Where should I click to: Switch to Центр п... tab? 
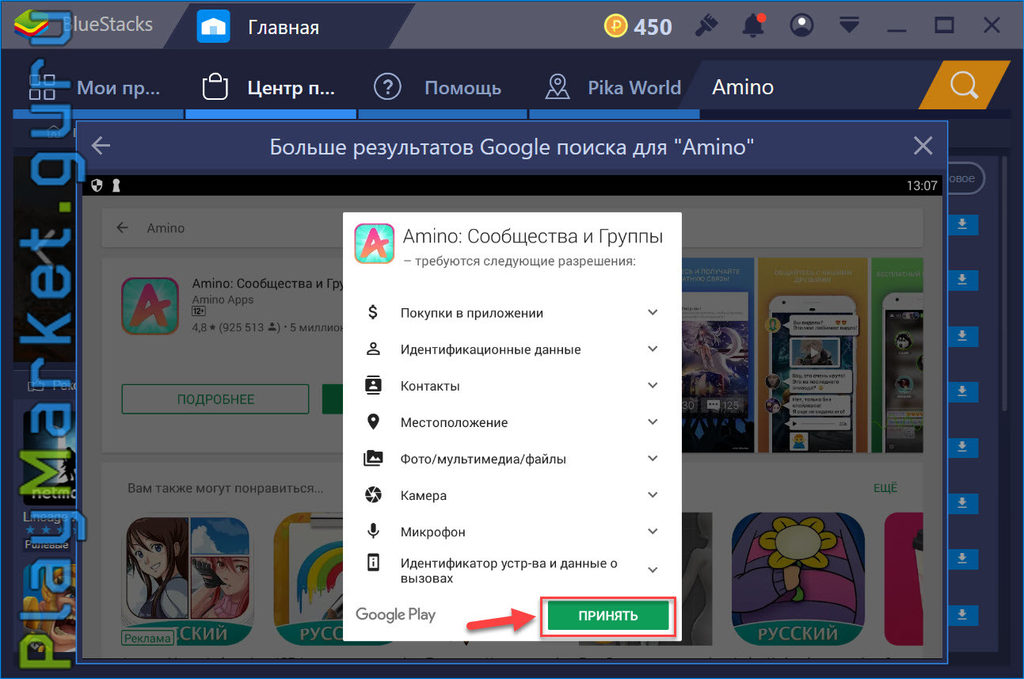[270, 87]
